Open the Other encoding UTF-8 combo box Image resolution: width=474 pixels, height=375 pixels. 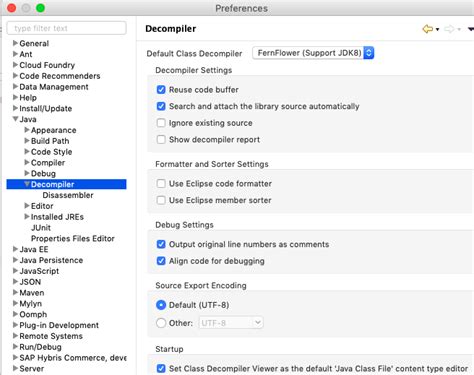[231, 323]
